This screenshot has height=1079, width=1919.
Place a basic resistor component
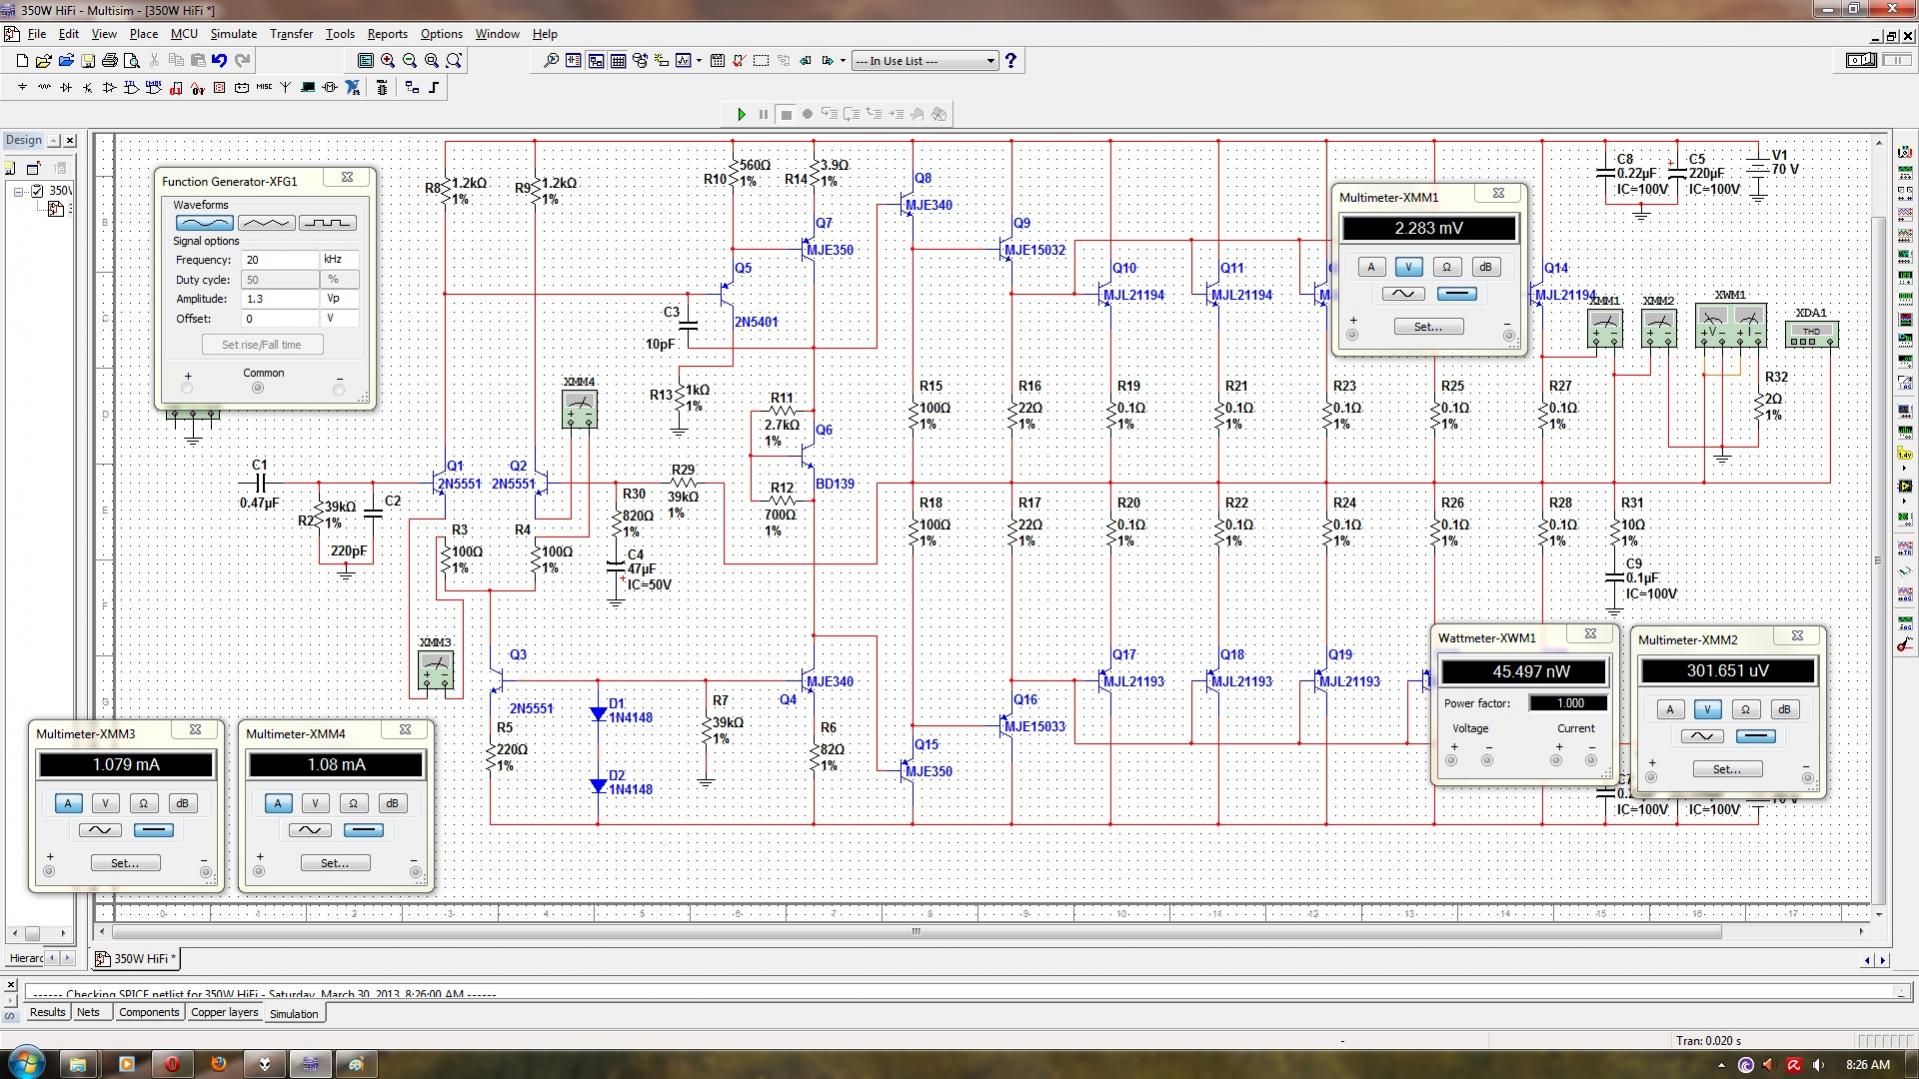[44, 88]
